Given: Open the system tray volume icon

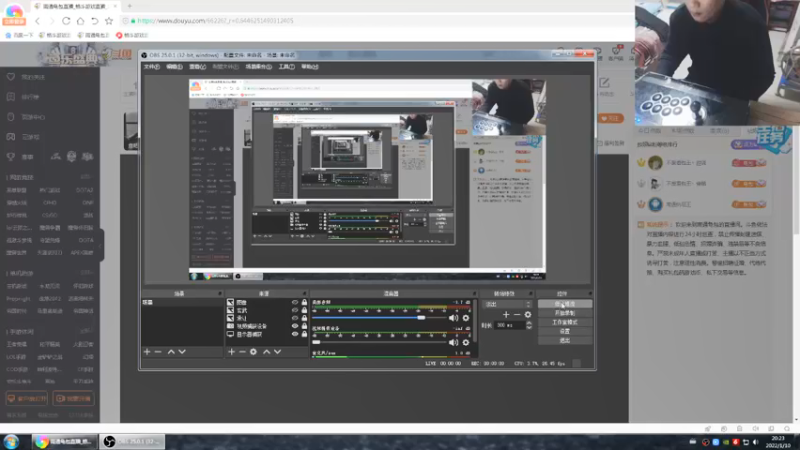Looking at the screenshot, I should point(756,442).
